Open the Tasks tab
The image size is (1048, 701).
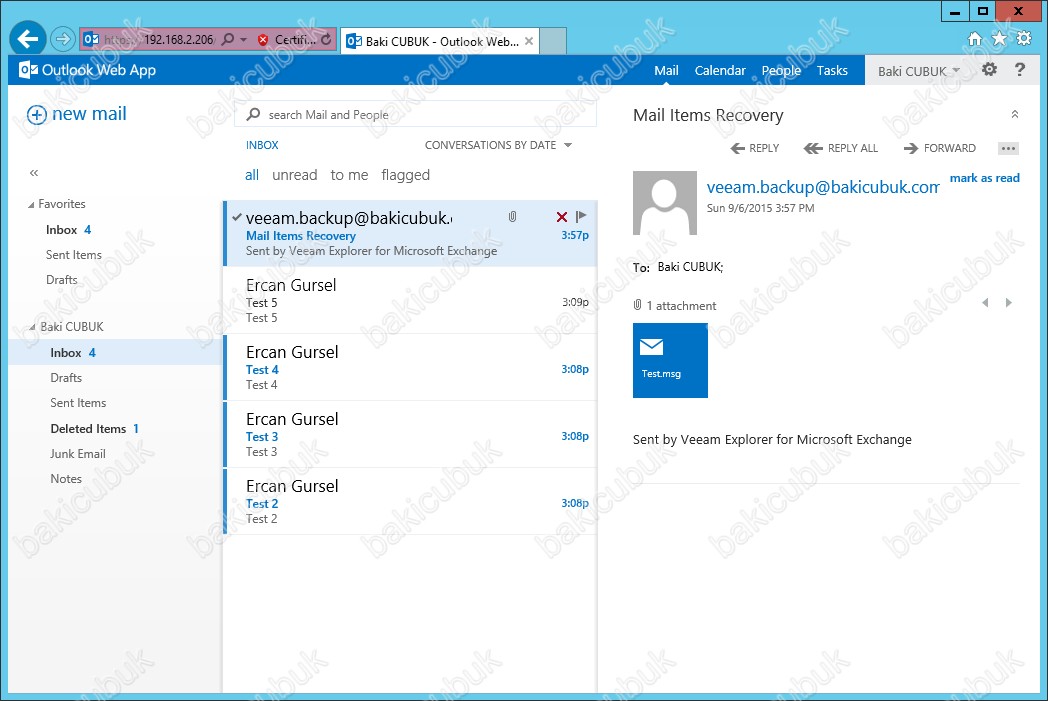[x=832, y=70]
